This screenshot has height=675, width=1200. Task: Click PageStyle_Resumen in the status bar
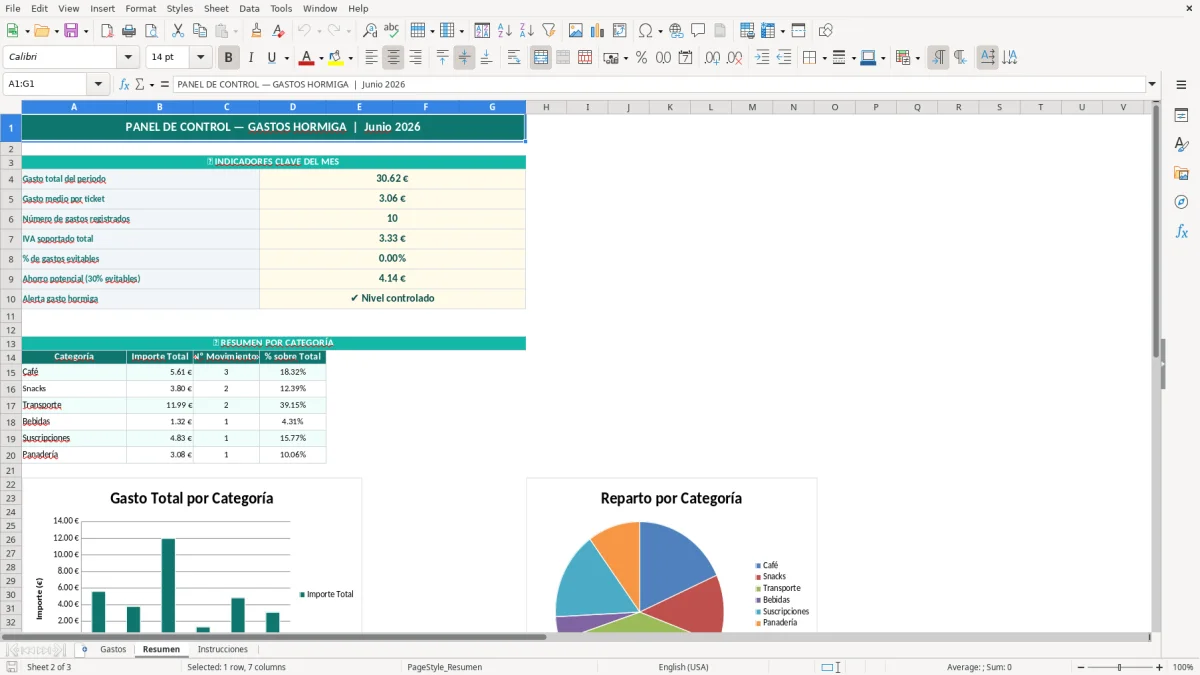444,667
